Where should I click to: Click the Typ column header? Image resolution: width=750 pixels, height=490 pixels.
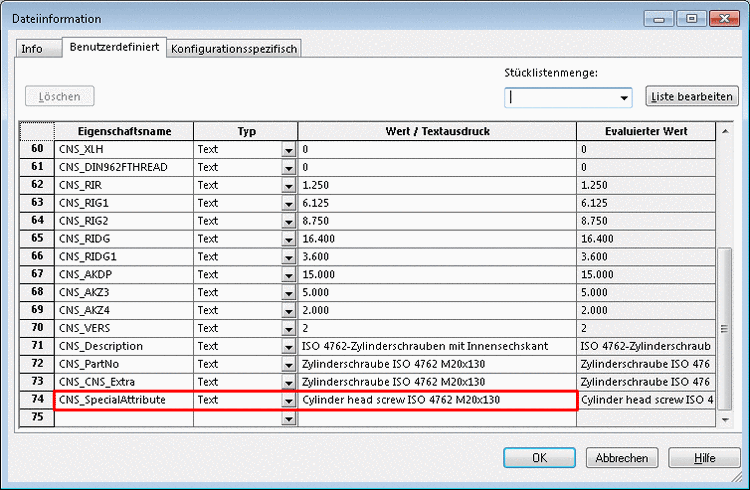click(x=246, y=131)
